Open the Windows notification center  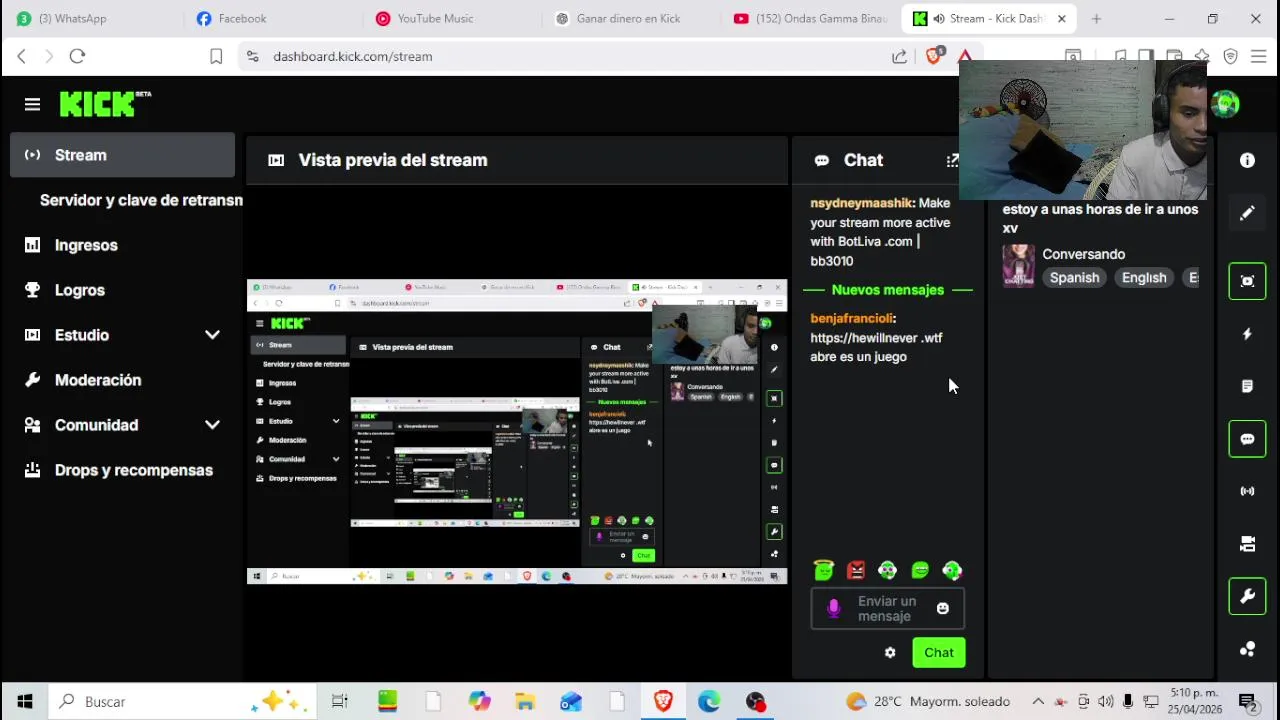coord(1247,701)
